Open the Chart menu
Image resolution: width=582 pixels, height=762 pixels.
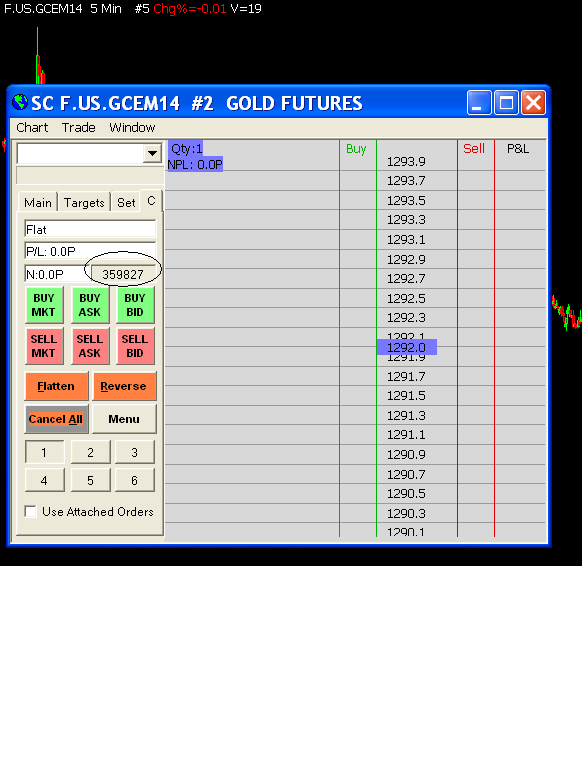click(x=32, y=127)
